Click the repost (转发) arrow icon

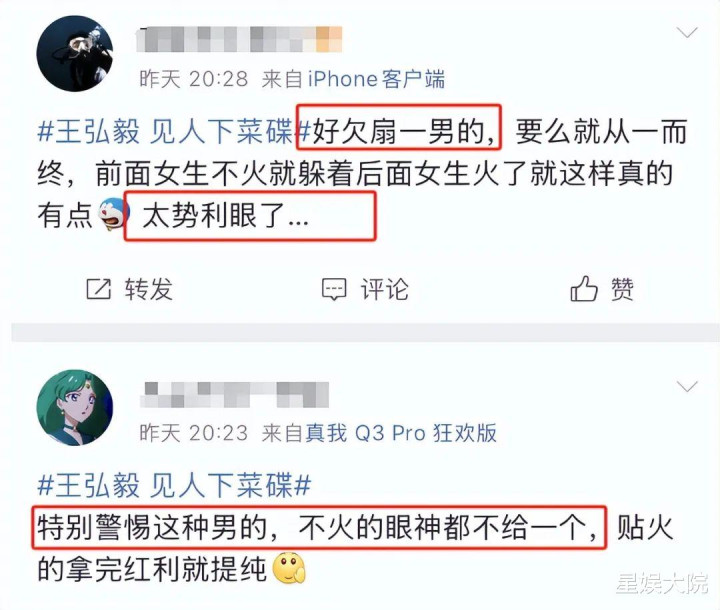(99, 289)
